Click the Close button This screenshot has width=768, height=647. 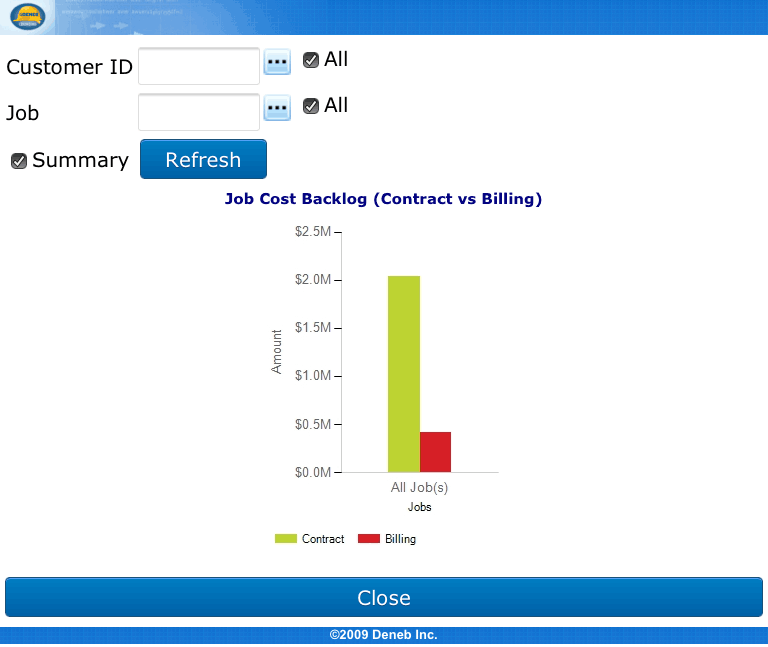point(384,597)
